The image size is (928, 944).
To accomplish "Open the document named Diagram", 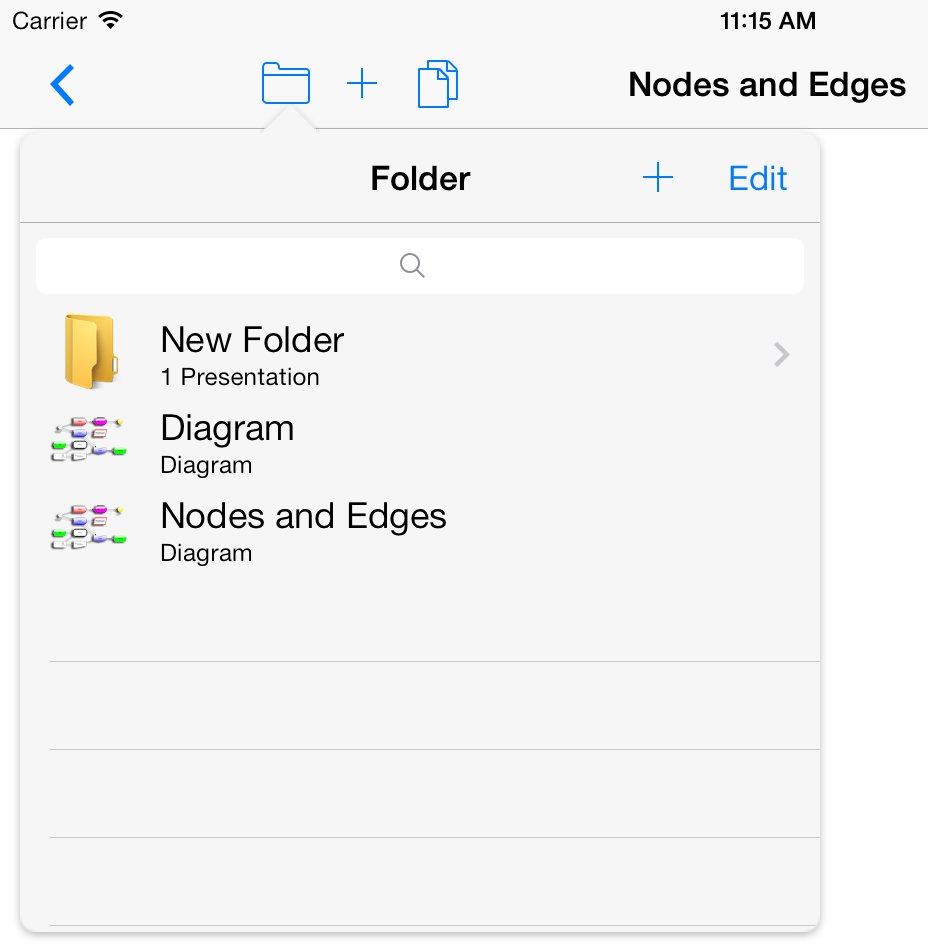I will click(227, 429).
